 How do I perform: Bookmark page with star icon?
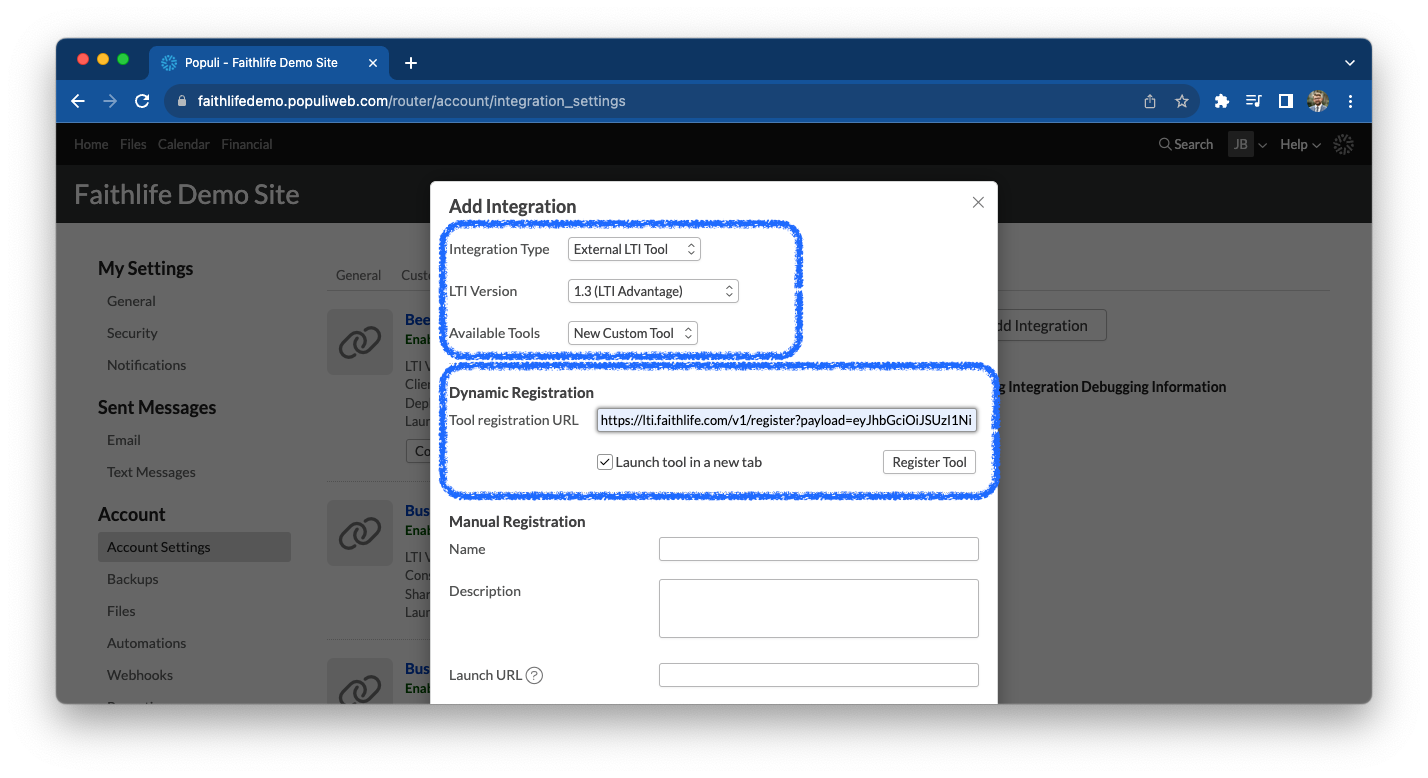1182,101
